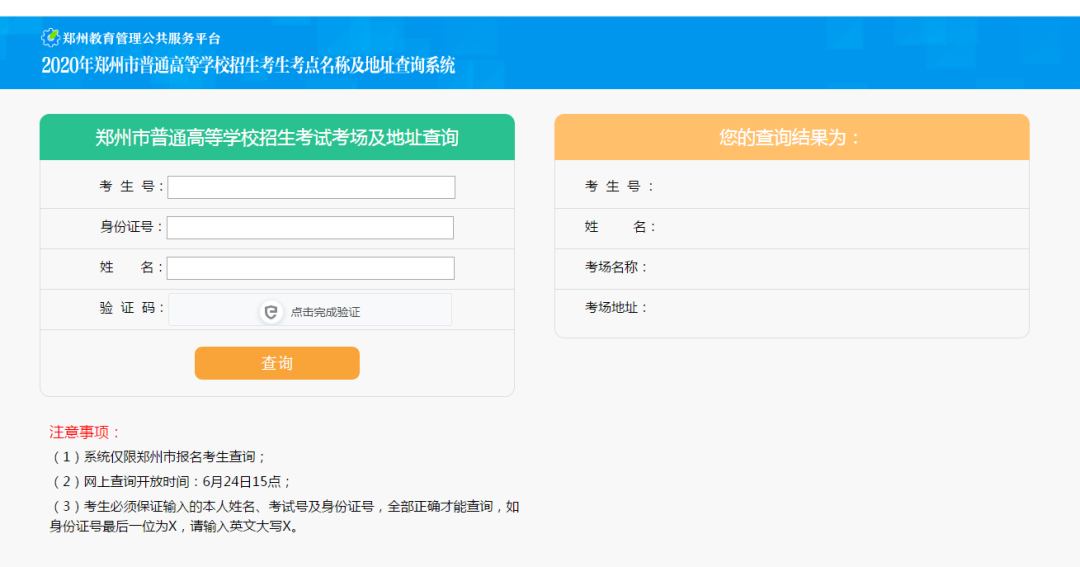Click note (1) about 郑州市报名考生
The height and width of the screenshot is (567, 1080).
[x=157, y=457]
